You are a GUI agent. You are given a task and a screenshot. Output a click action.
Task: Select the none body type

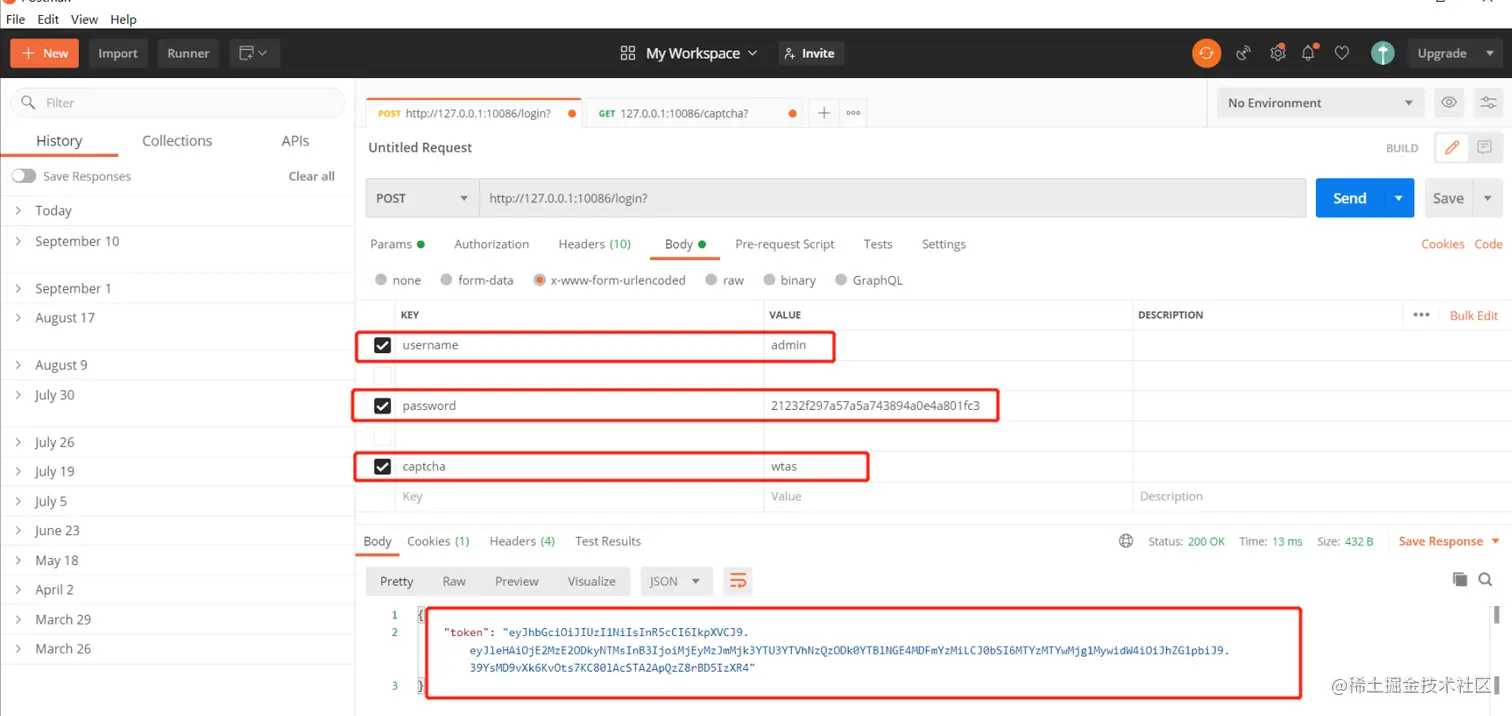(381, 280)
